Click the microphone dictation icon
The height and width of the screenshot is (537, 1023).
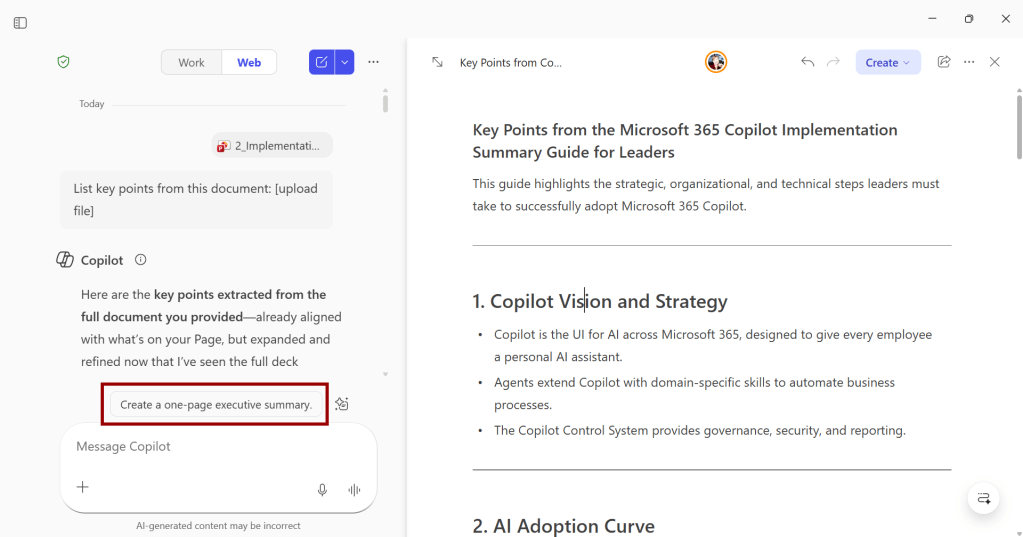(x=322, y=490)
